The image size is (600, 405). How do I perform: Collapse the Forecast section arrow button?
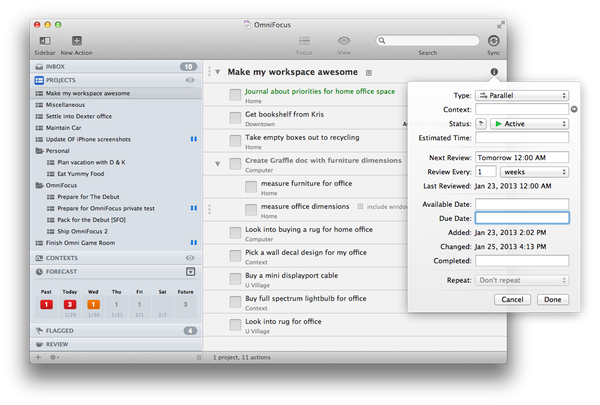tap(191, 272)
